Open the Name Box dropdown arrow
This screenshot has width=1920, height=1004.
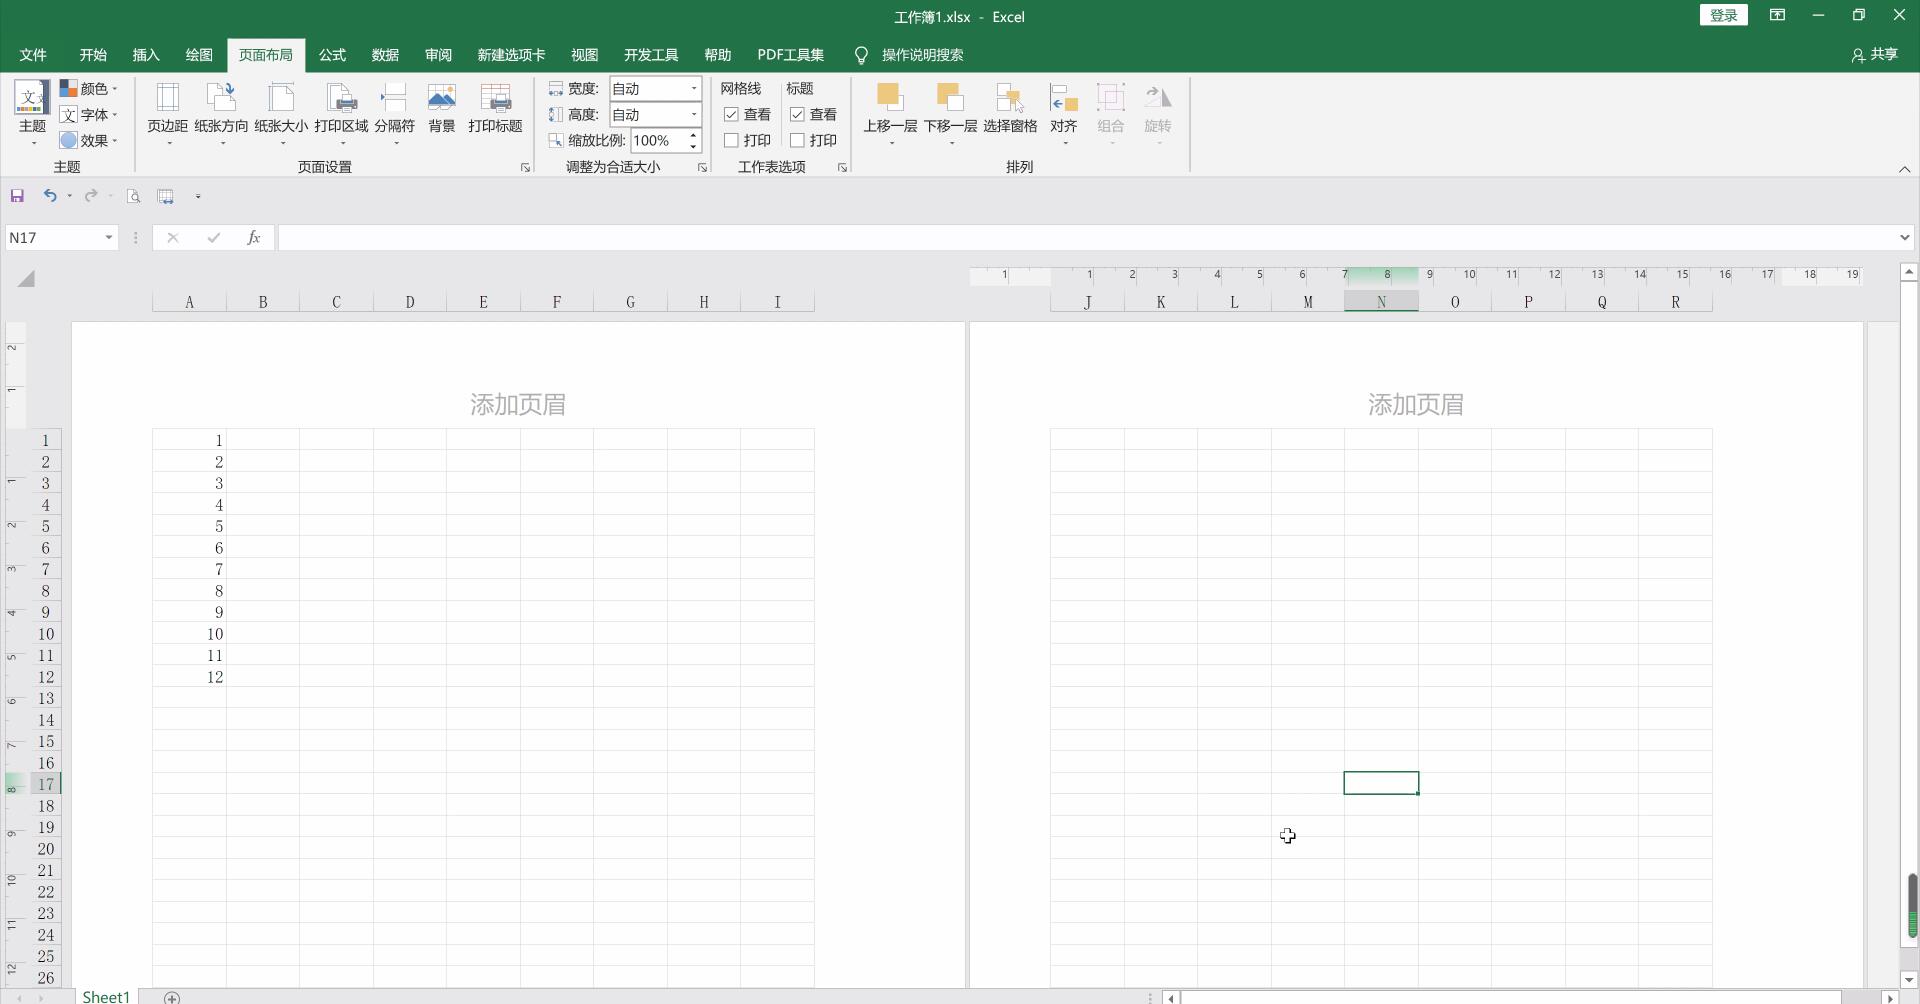[108, 237]
